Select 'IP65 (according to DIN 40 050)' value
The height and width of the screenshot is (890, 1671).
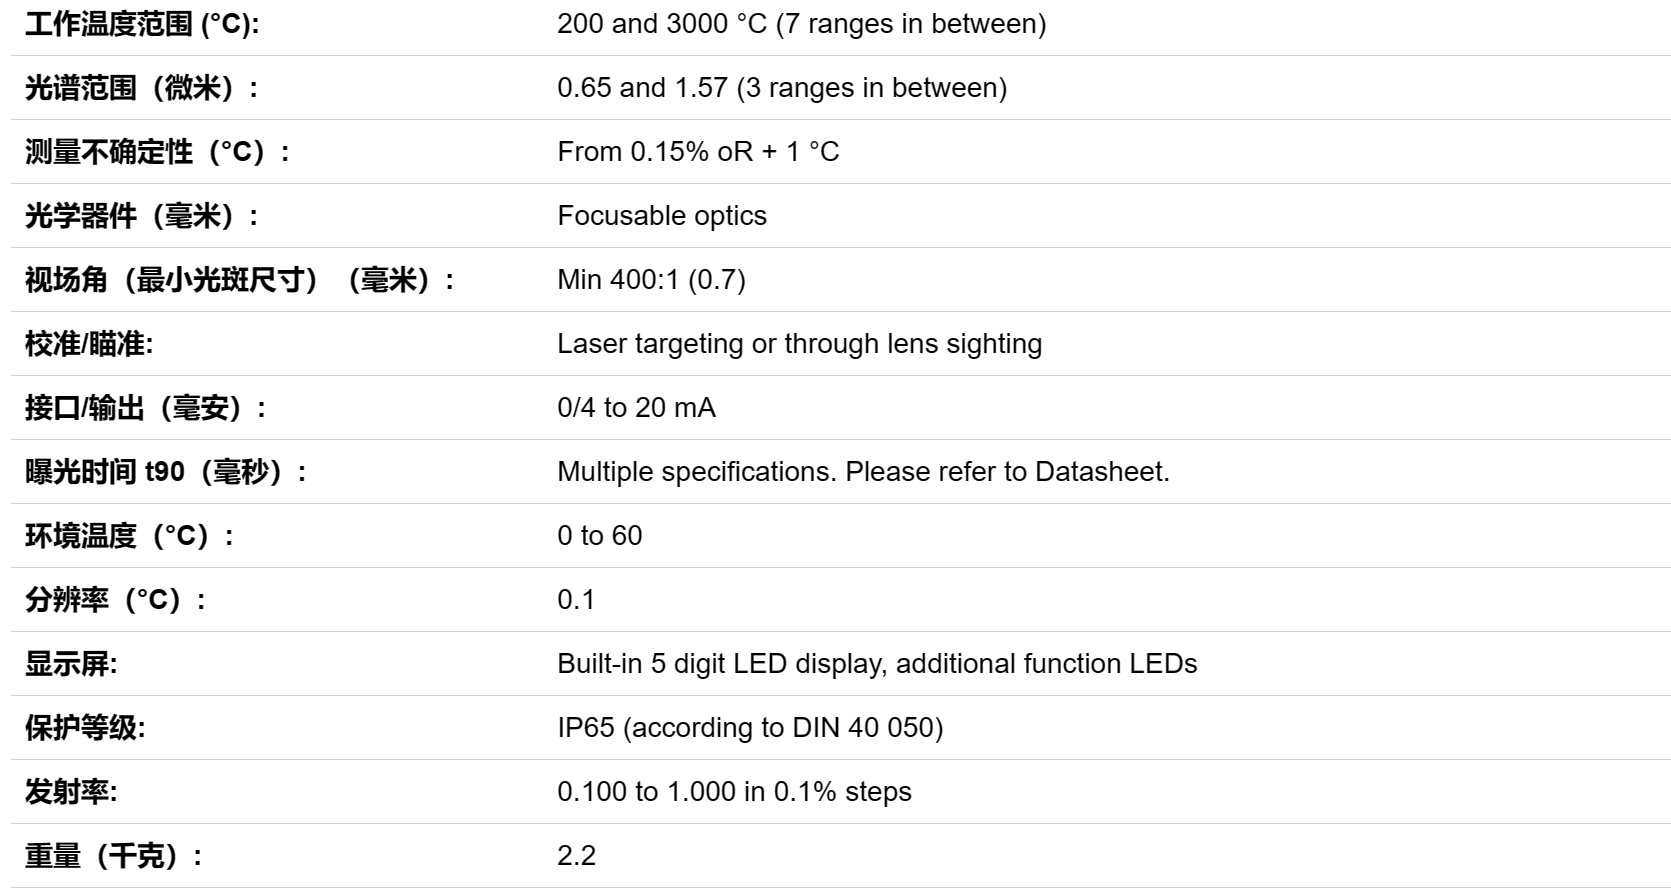tap(750, 728)
